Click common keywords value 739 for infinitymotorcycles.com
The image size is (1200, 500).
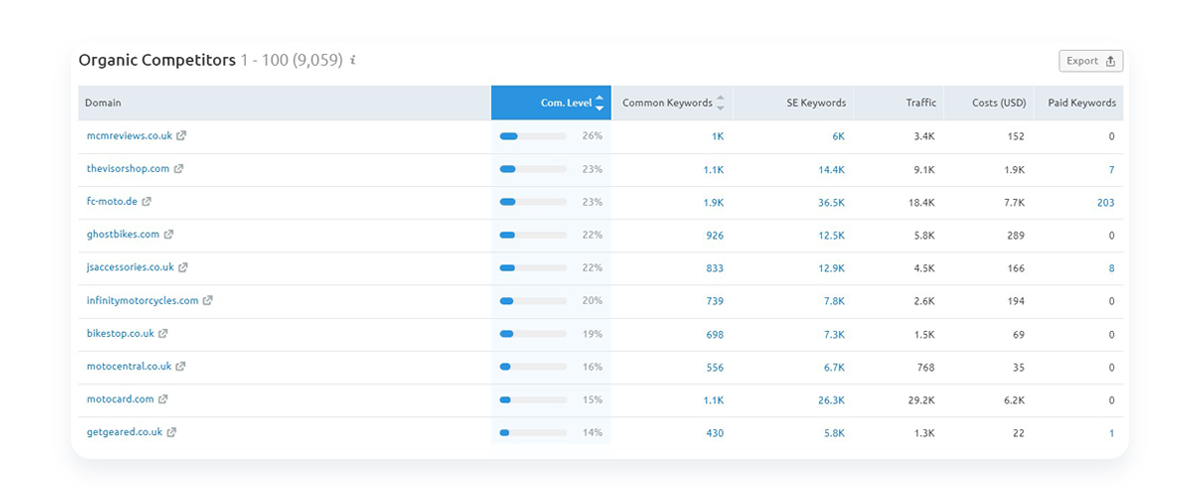(x=714, y=301)
